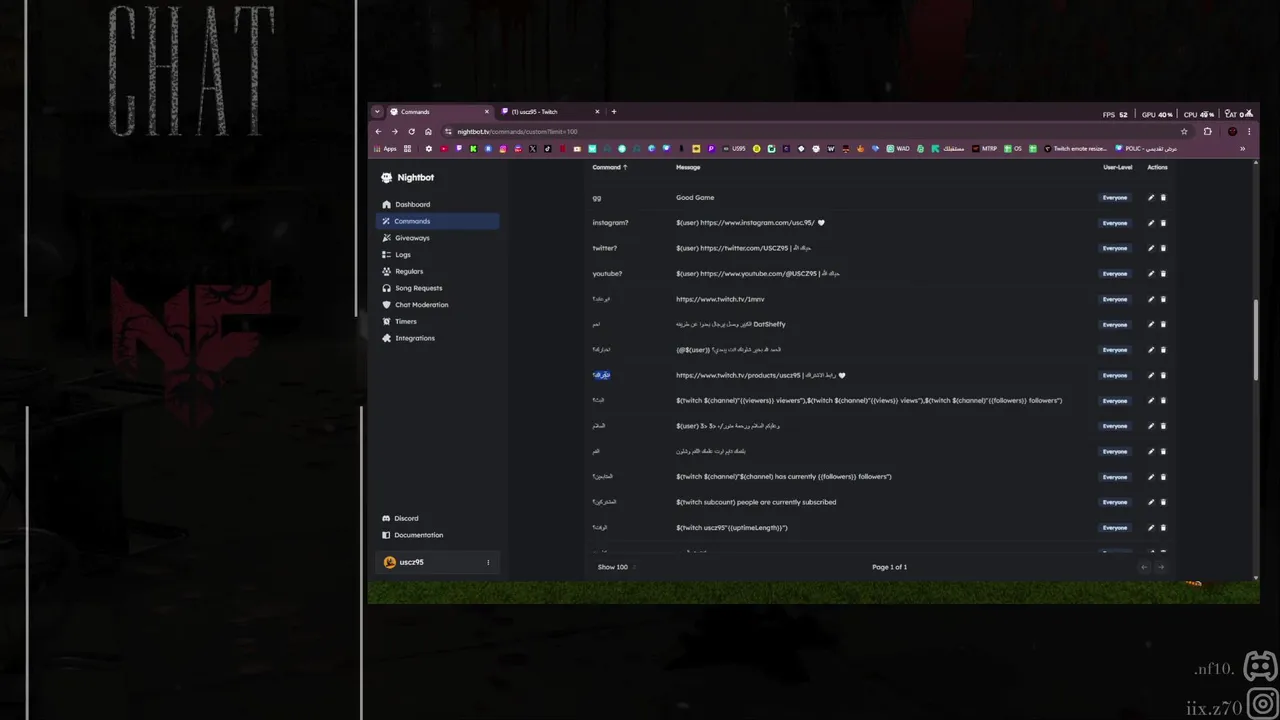Go to Timers page

tap(437, 321)
